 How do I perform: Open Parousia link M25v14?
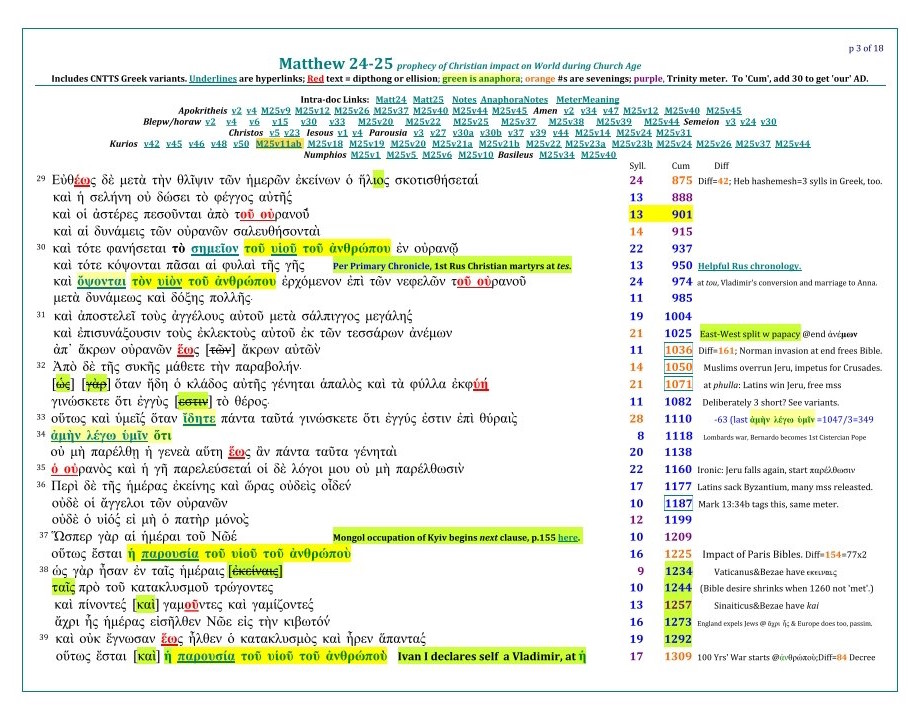pyautogui.click(x=593, y=133)
